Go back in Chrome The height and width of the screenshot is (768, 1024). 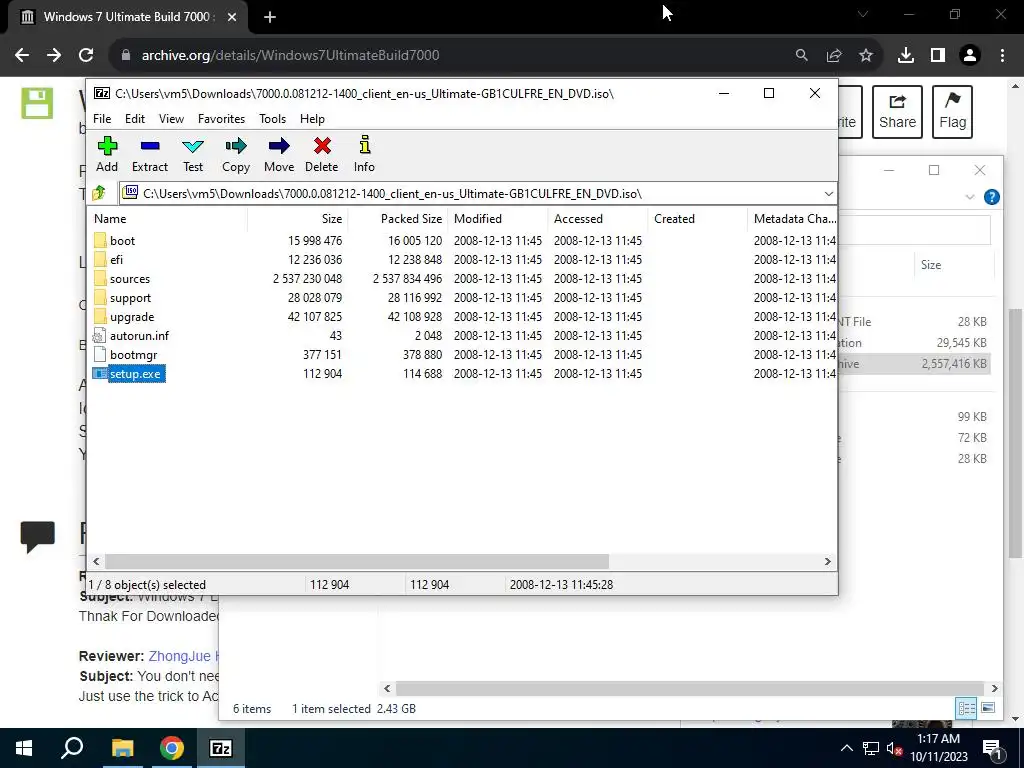(22, 56)
